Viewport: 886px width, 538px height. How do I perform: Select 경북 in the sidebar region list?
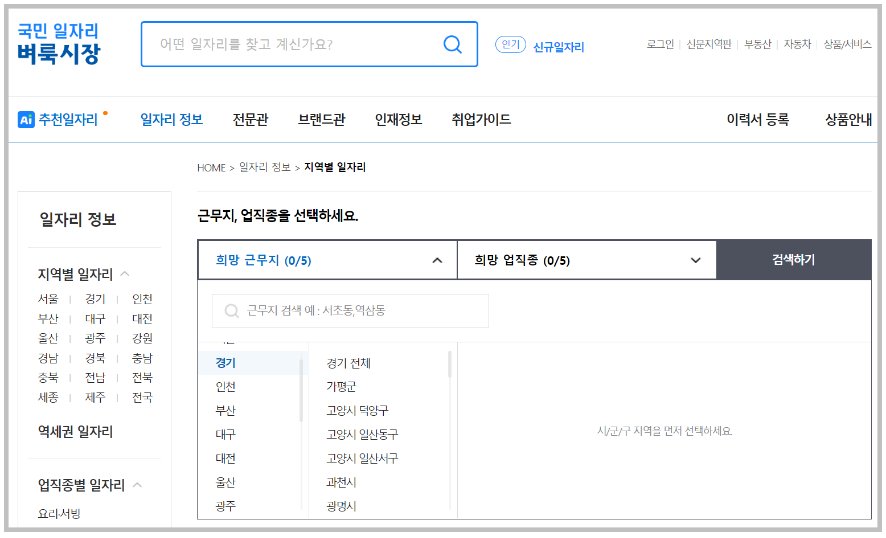pyautogui.click(x=95, y=358)
